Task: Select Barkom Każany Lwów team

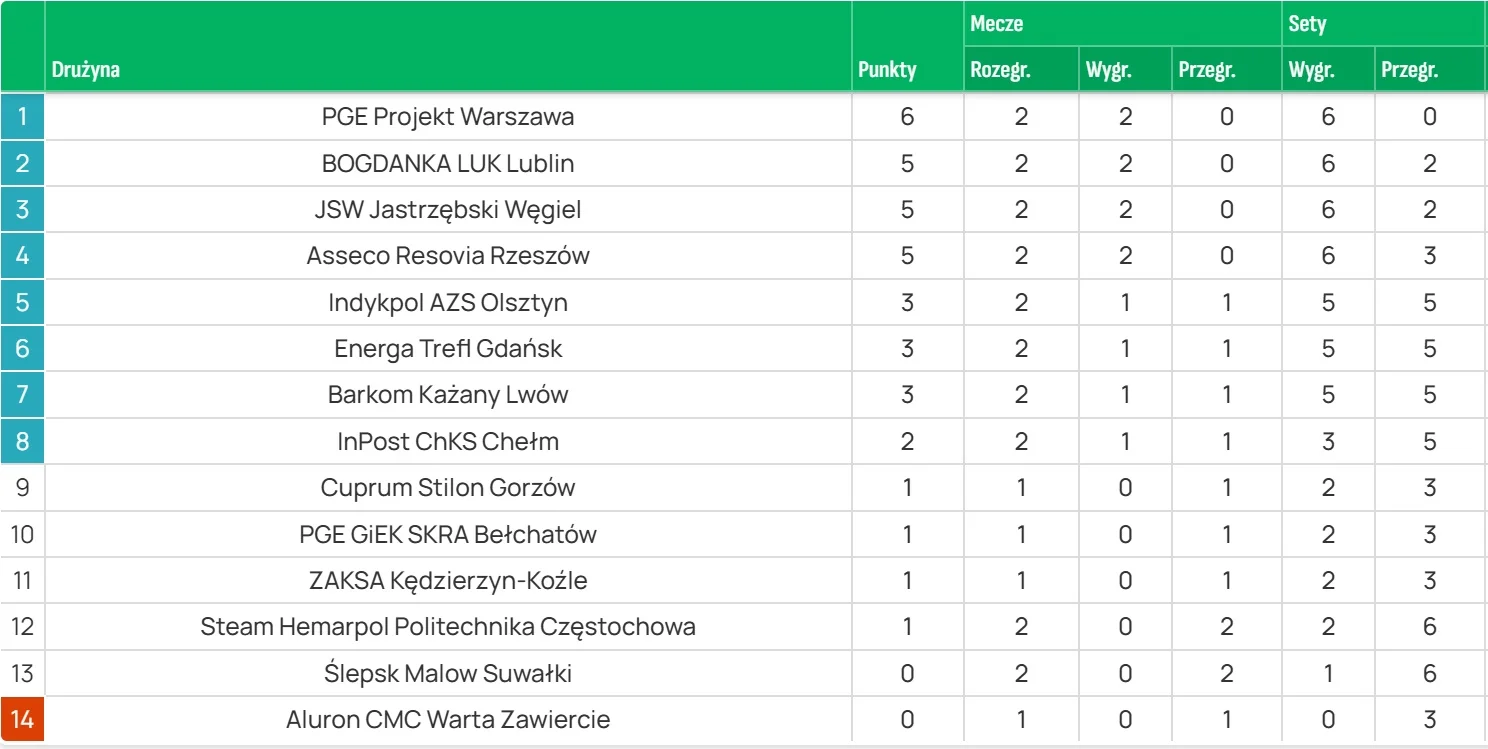Action: tap(448, 395)
